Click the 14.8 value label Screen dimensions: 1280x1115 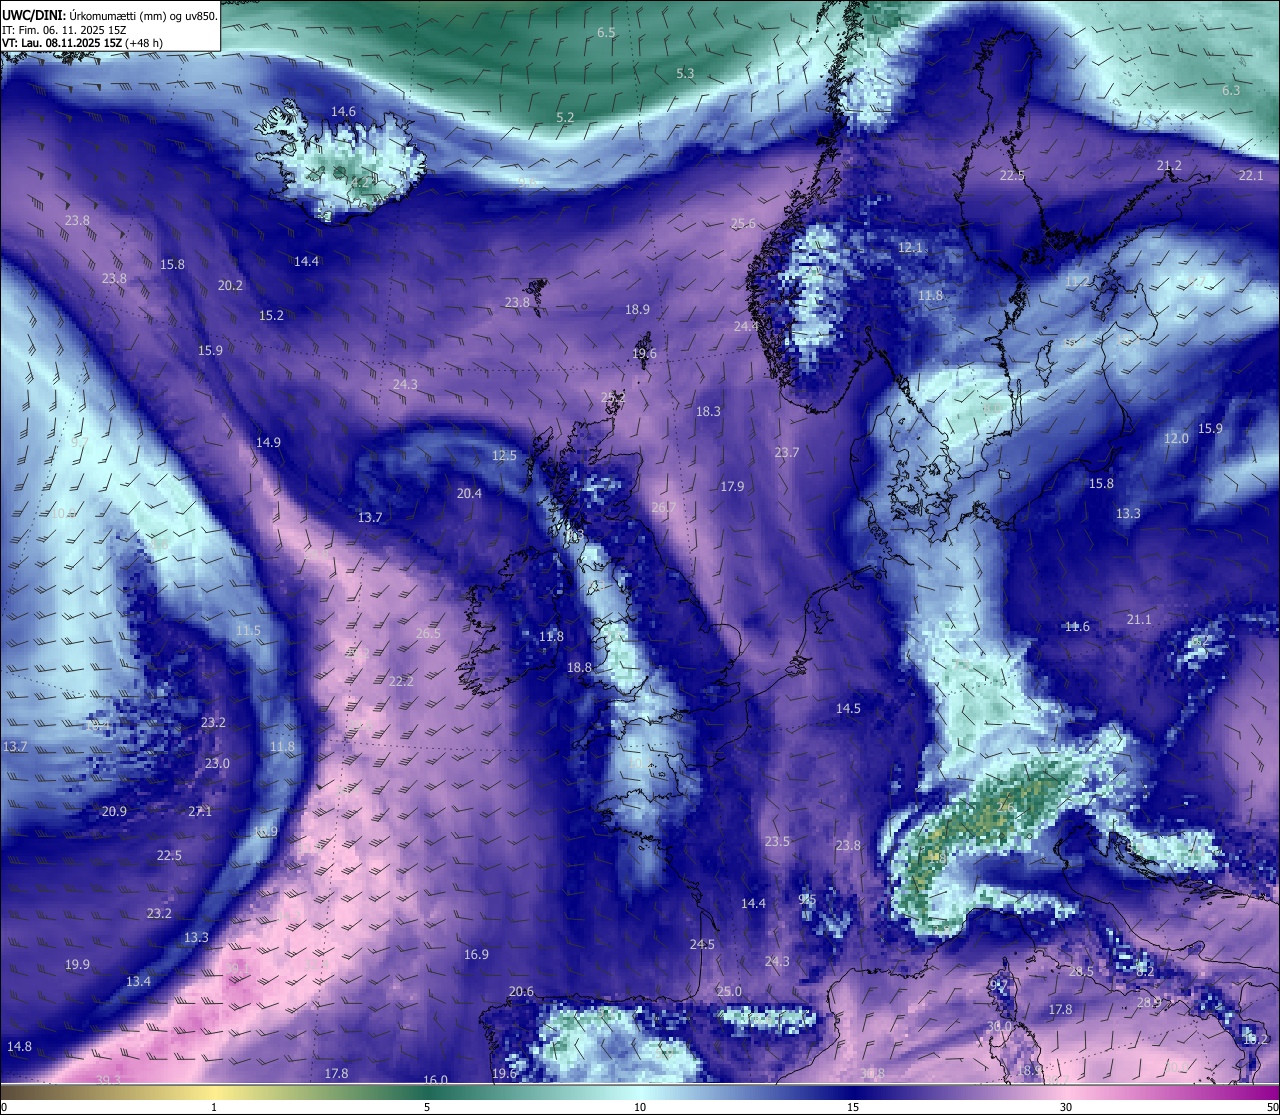pos(19,1046)
